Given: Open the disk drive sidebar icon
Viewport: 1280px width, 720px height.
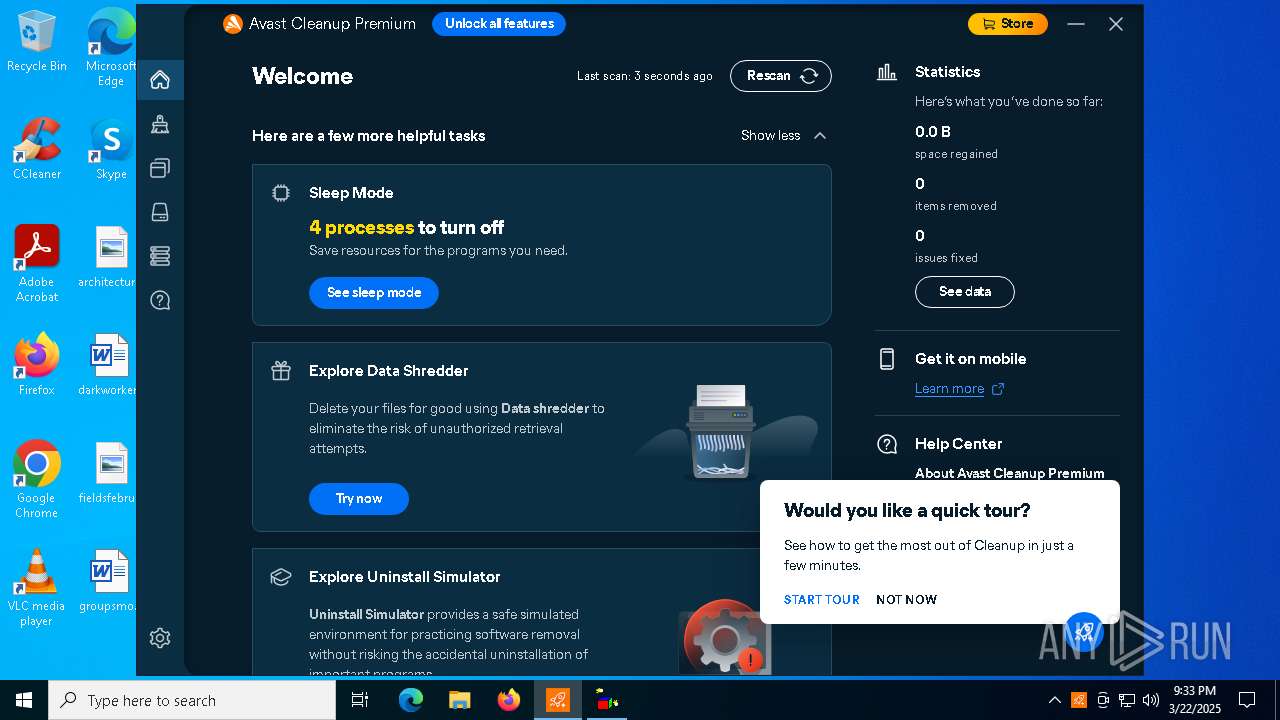Looking at the screenshot, I should [160, 212].
